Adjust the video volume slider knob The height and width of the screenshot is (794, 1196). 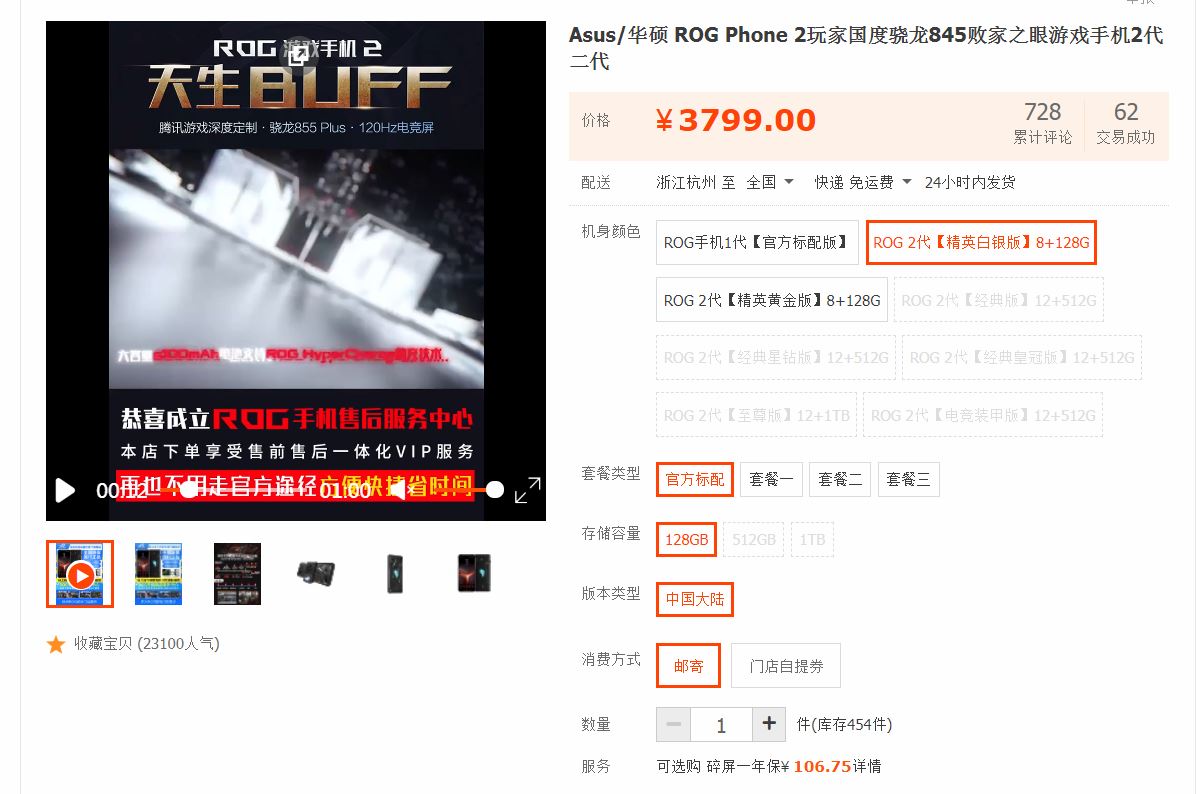click(494, 490)
